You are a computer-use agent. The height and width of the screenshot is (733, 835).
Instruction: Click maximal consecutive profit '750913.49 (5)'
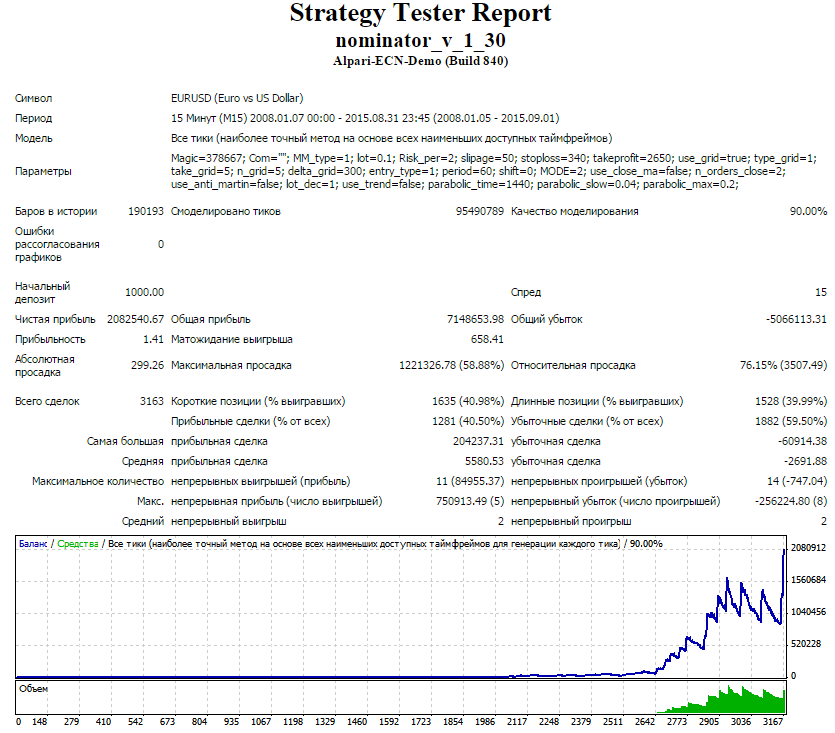tap(470, 502)
